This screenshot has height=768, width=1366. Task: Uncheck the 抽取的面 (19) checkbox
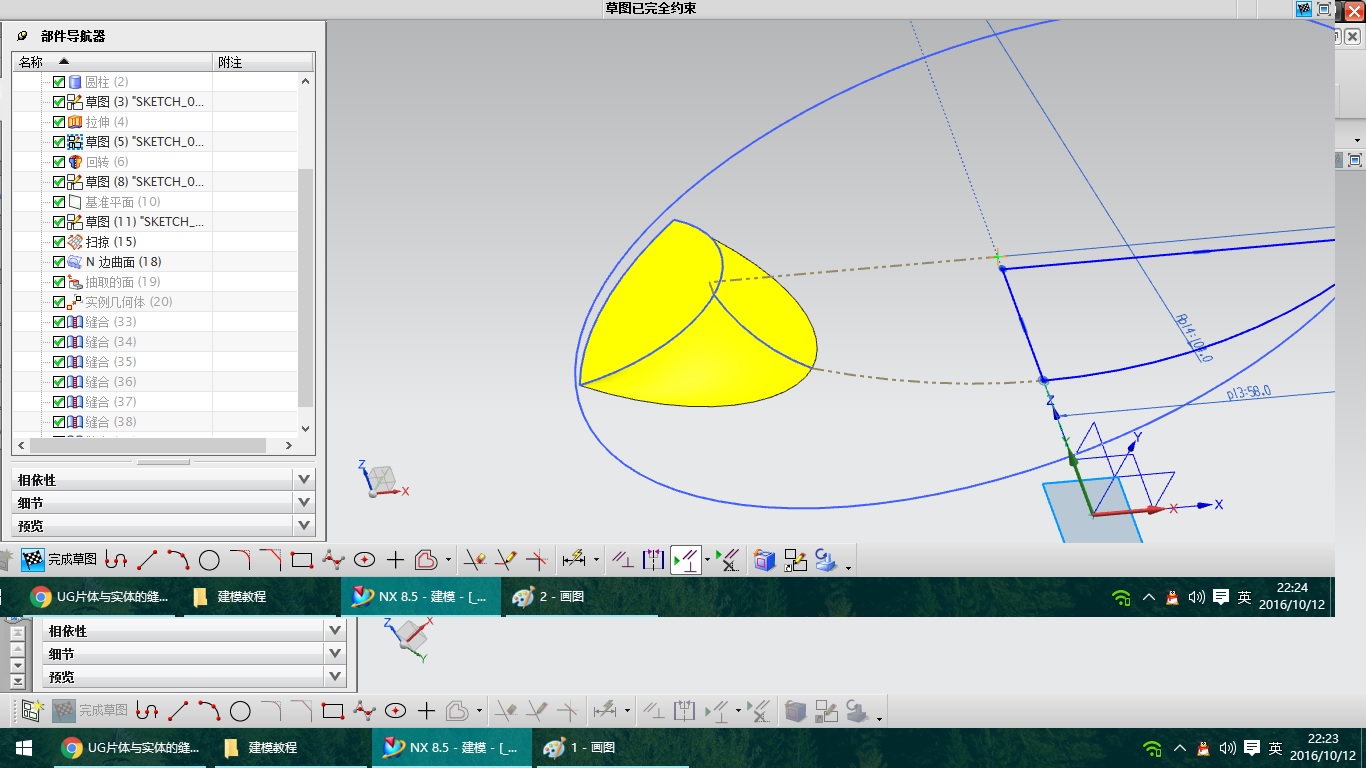pos(59,282)
